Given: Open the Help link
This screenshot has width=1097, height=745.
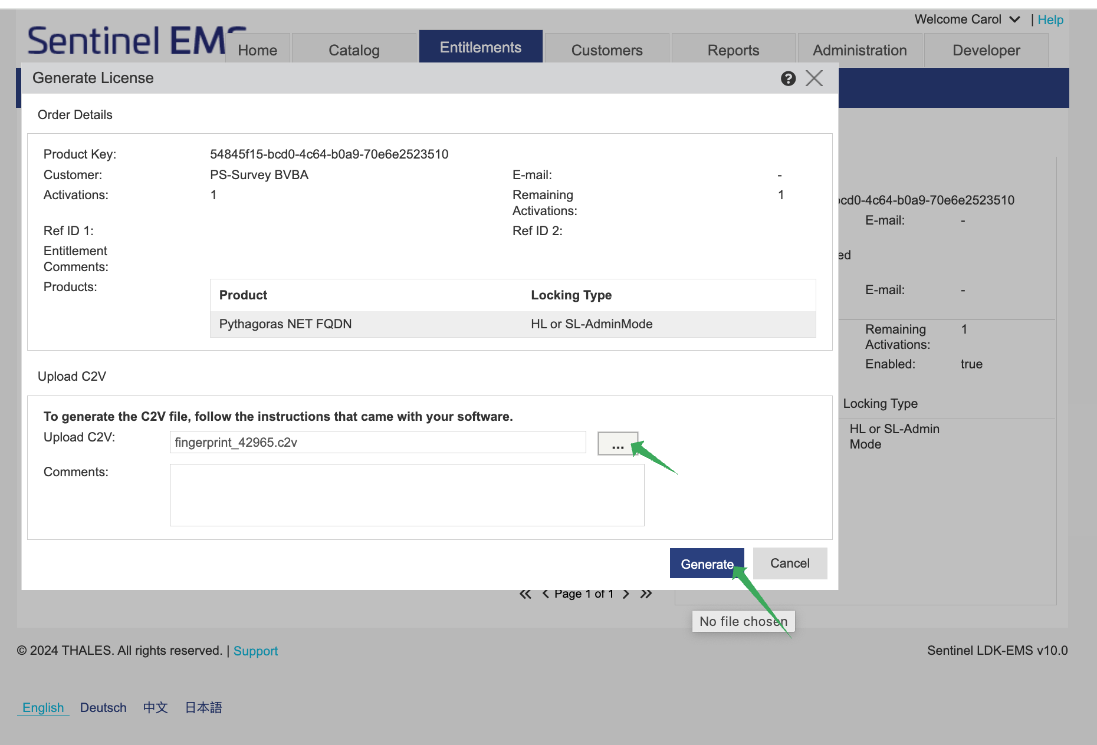Looking at the screenshot, I should coord(1050,20).
